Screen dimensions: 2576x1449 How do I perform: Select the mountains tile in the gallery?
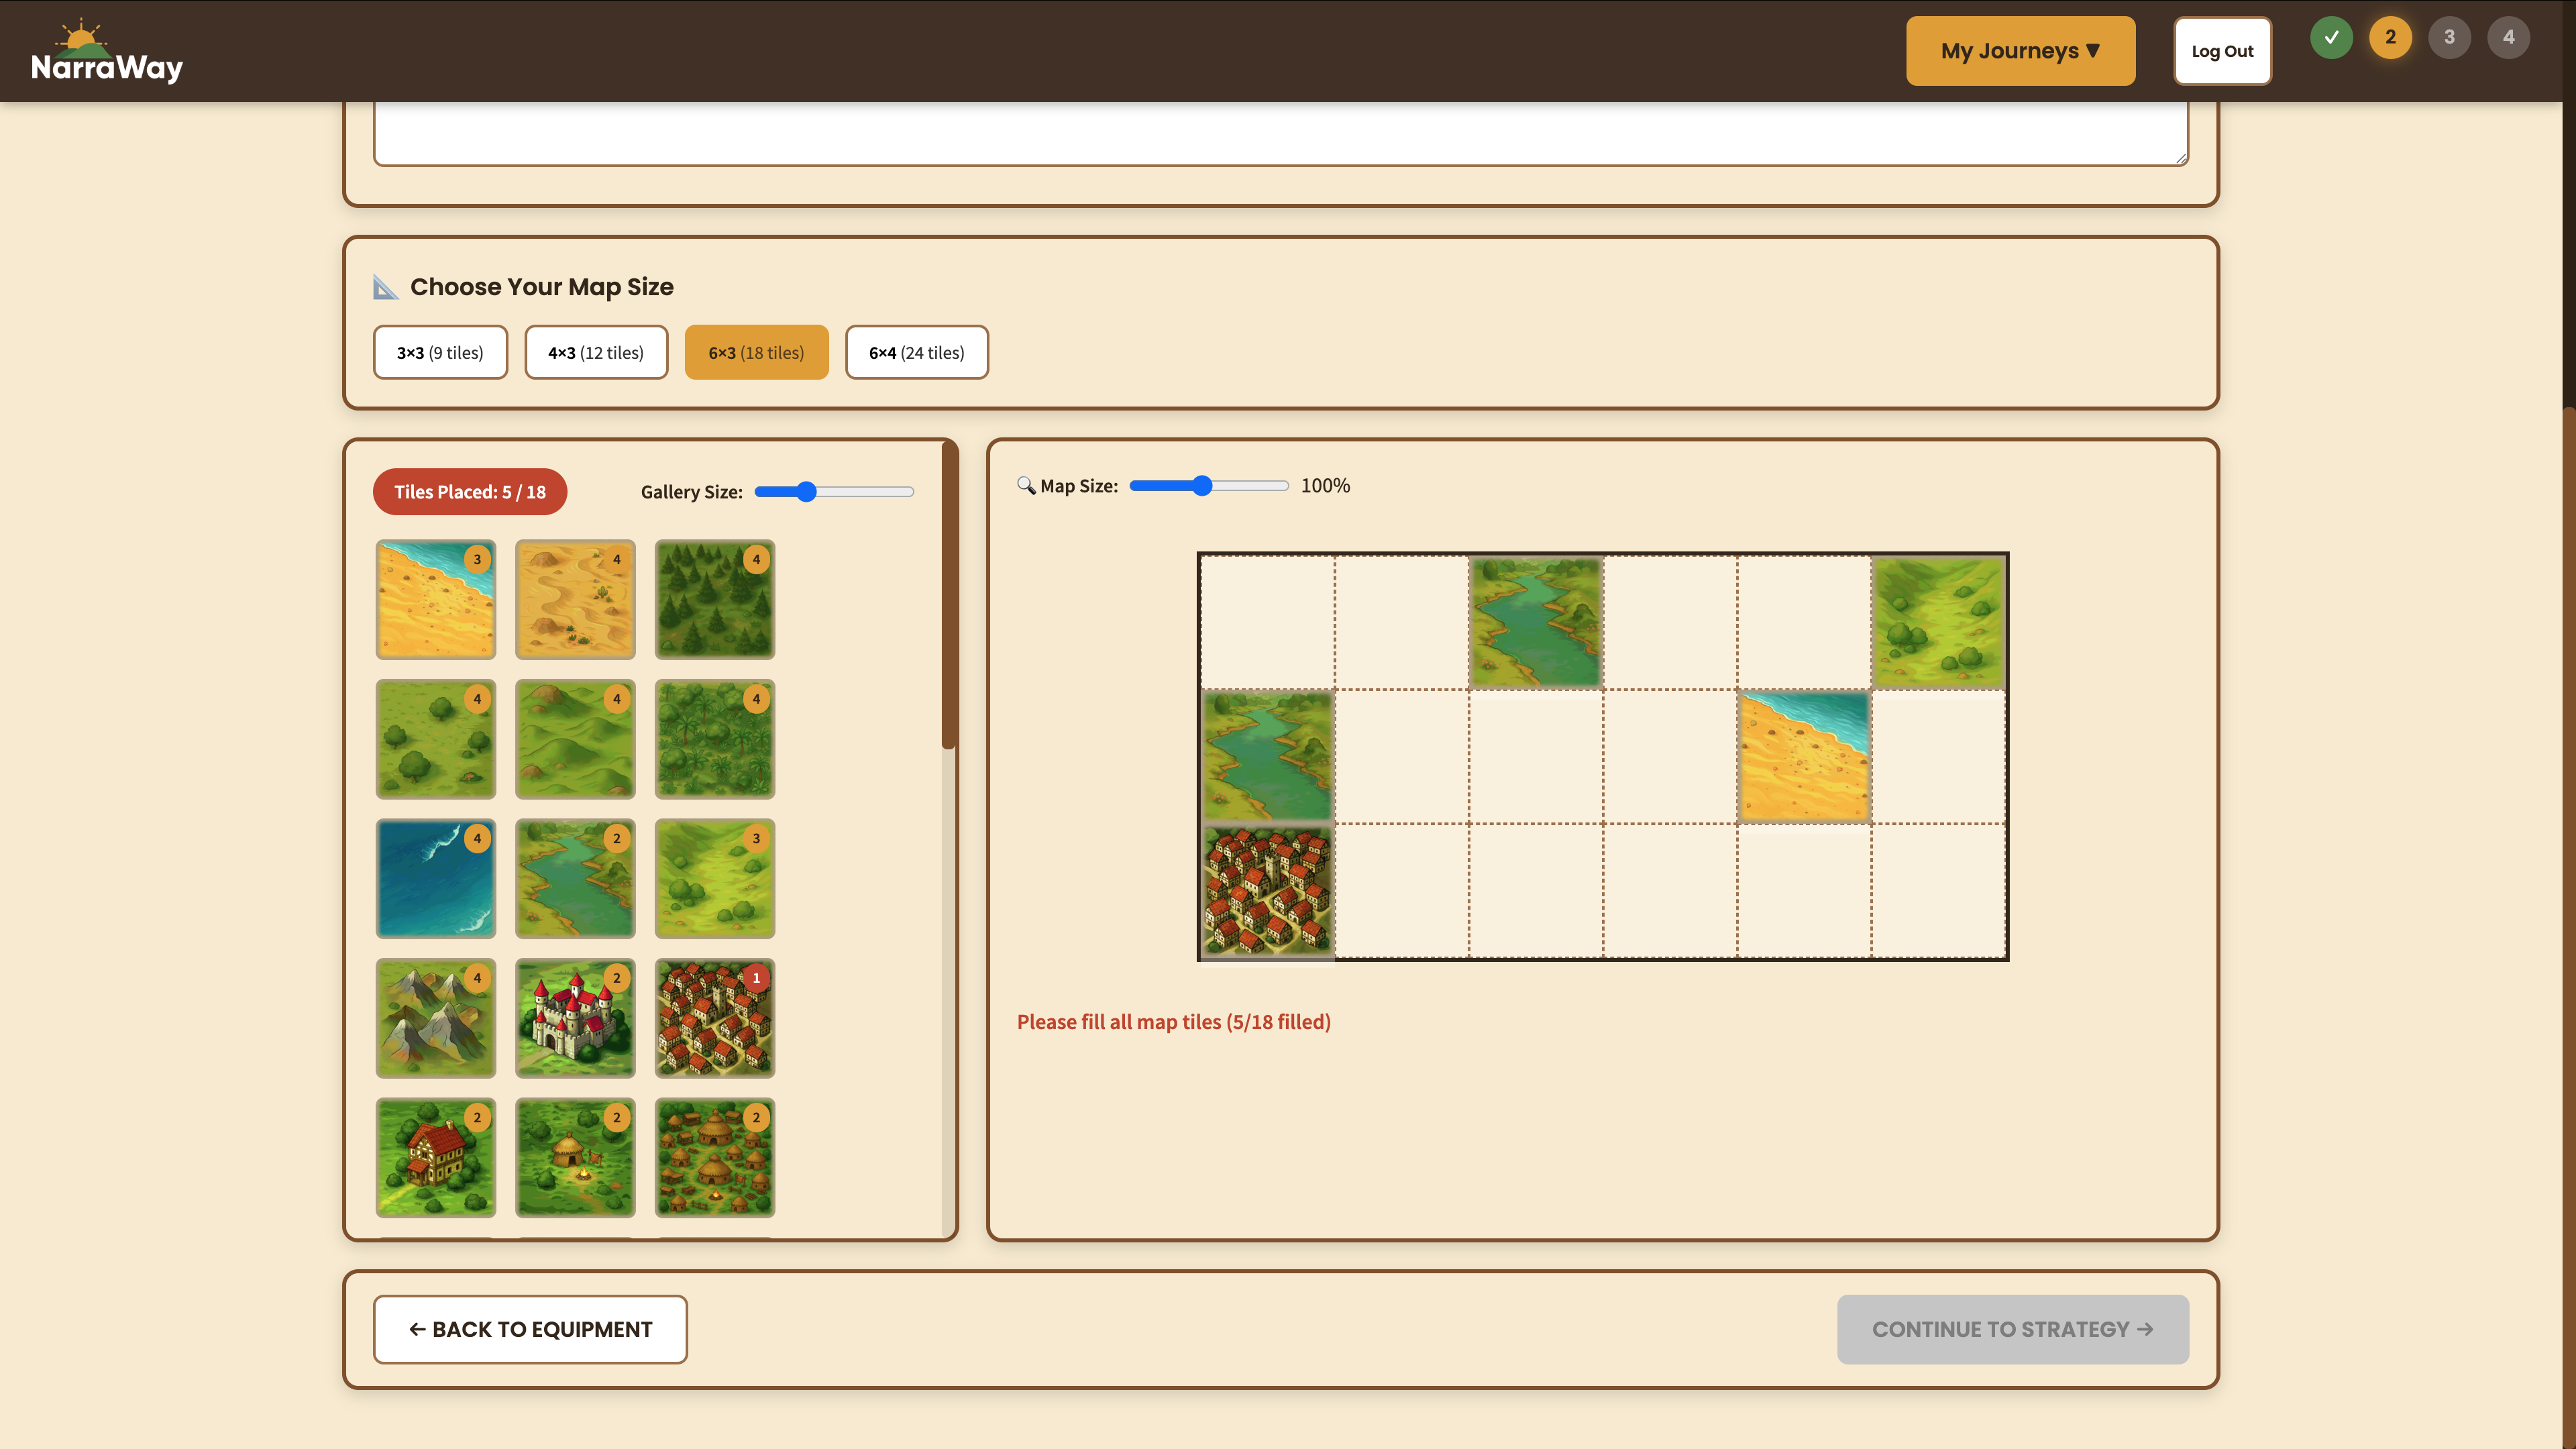[x=435, y=1018]
